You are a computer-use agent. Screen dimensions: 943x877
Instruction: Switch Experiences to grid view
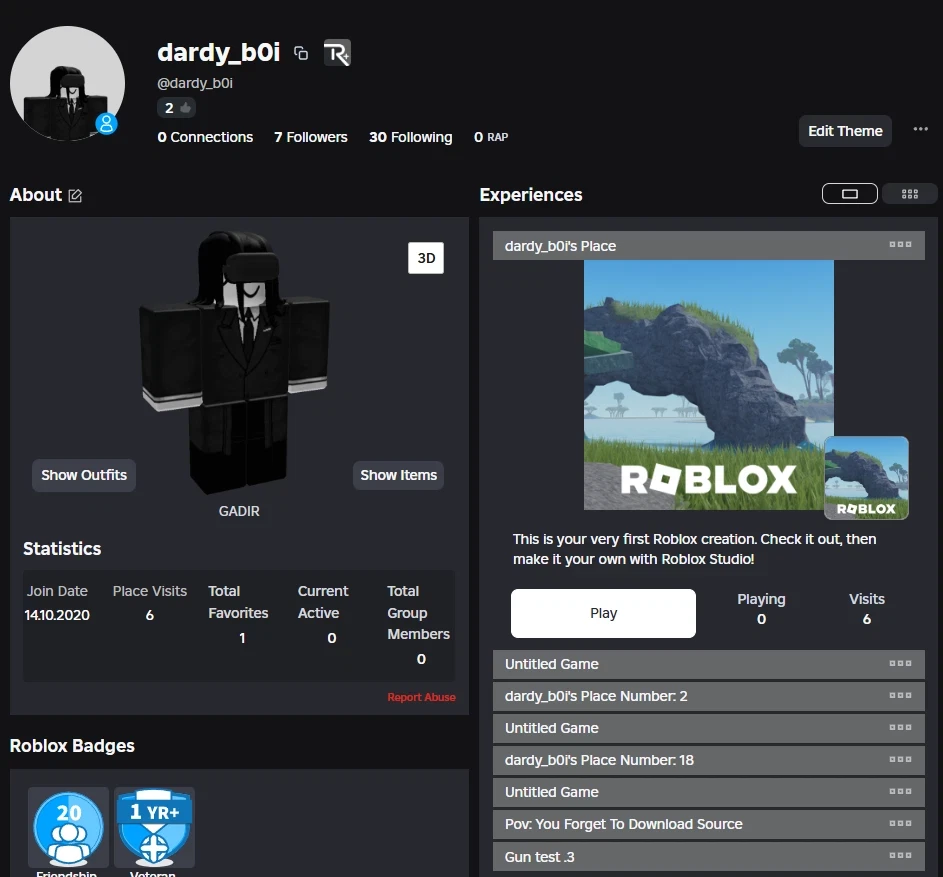pos(909,194)
